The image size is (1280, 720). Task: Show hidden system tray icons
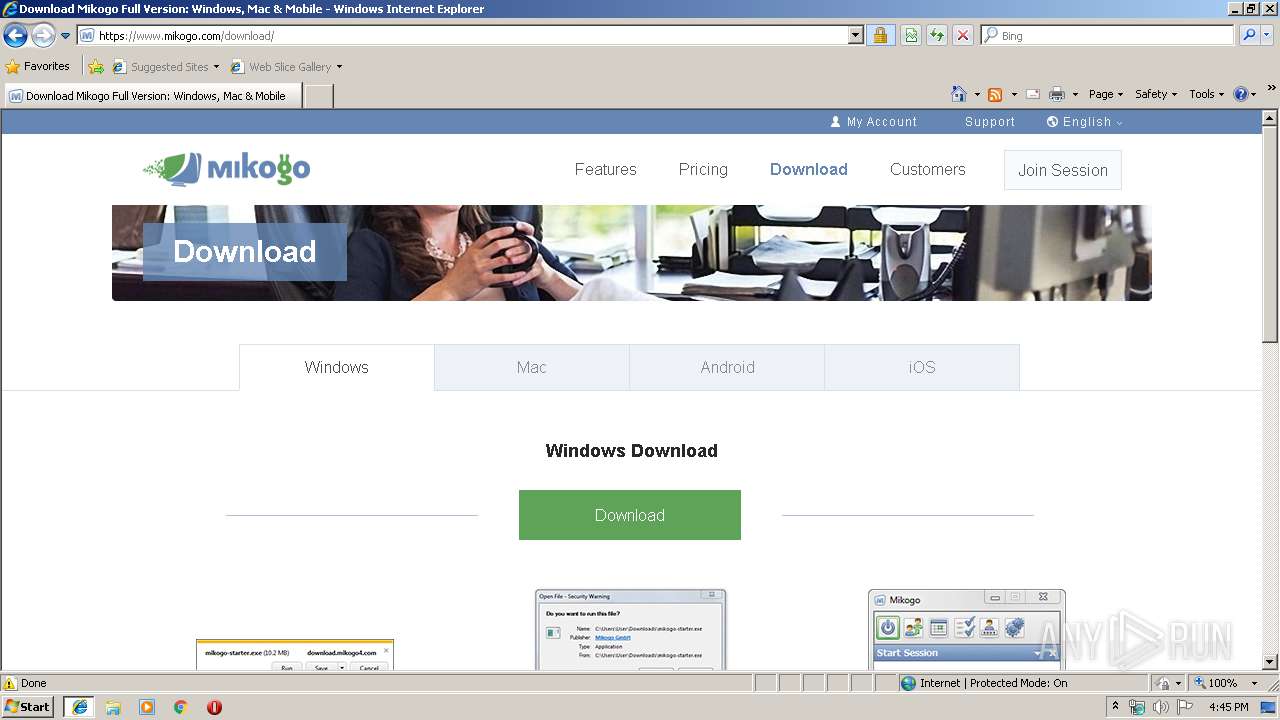[1115, 706]
